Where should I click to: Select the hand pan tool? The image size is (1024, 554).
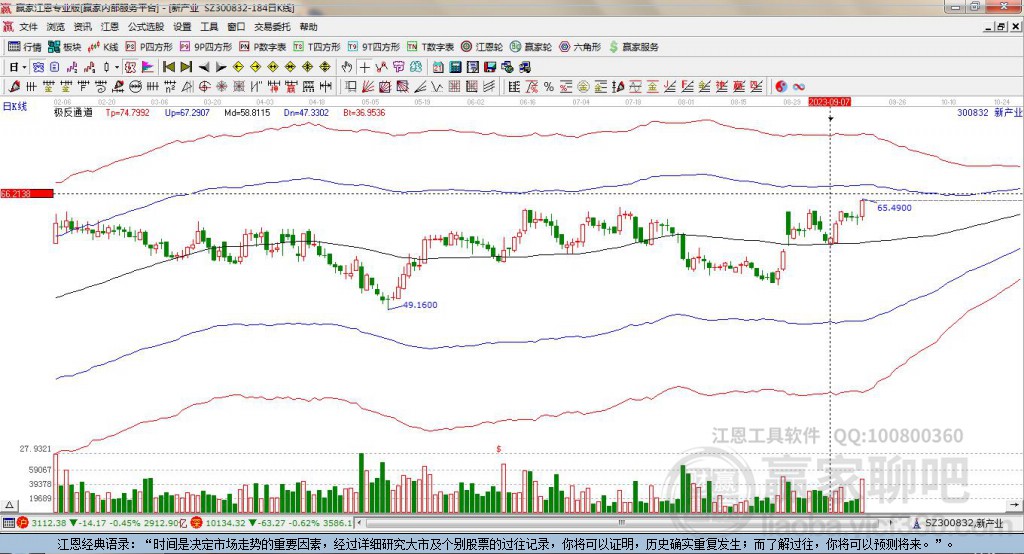347,67
